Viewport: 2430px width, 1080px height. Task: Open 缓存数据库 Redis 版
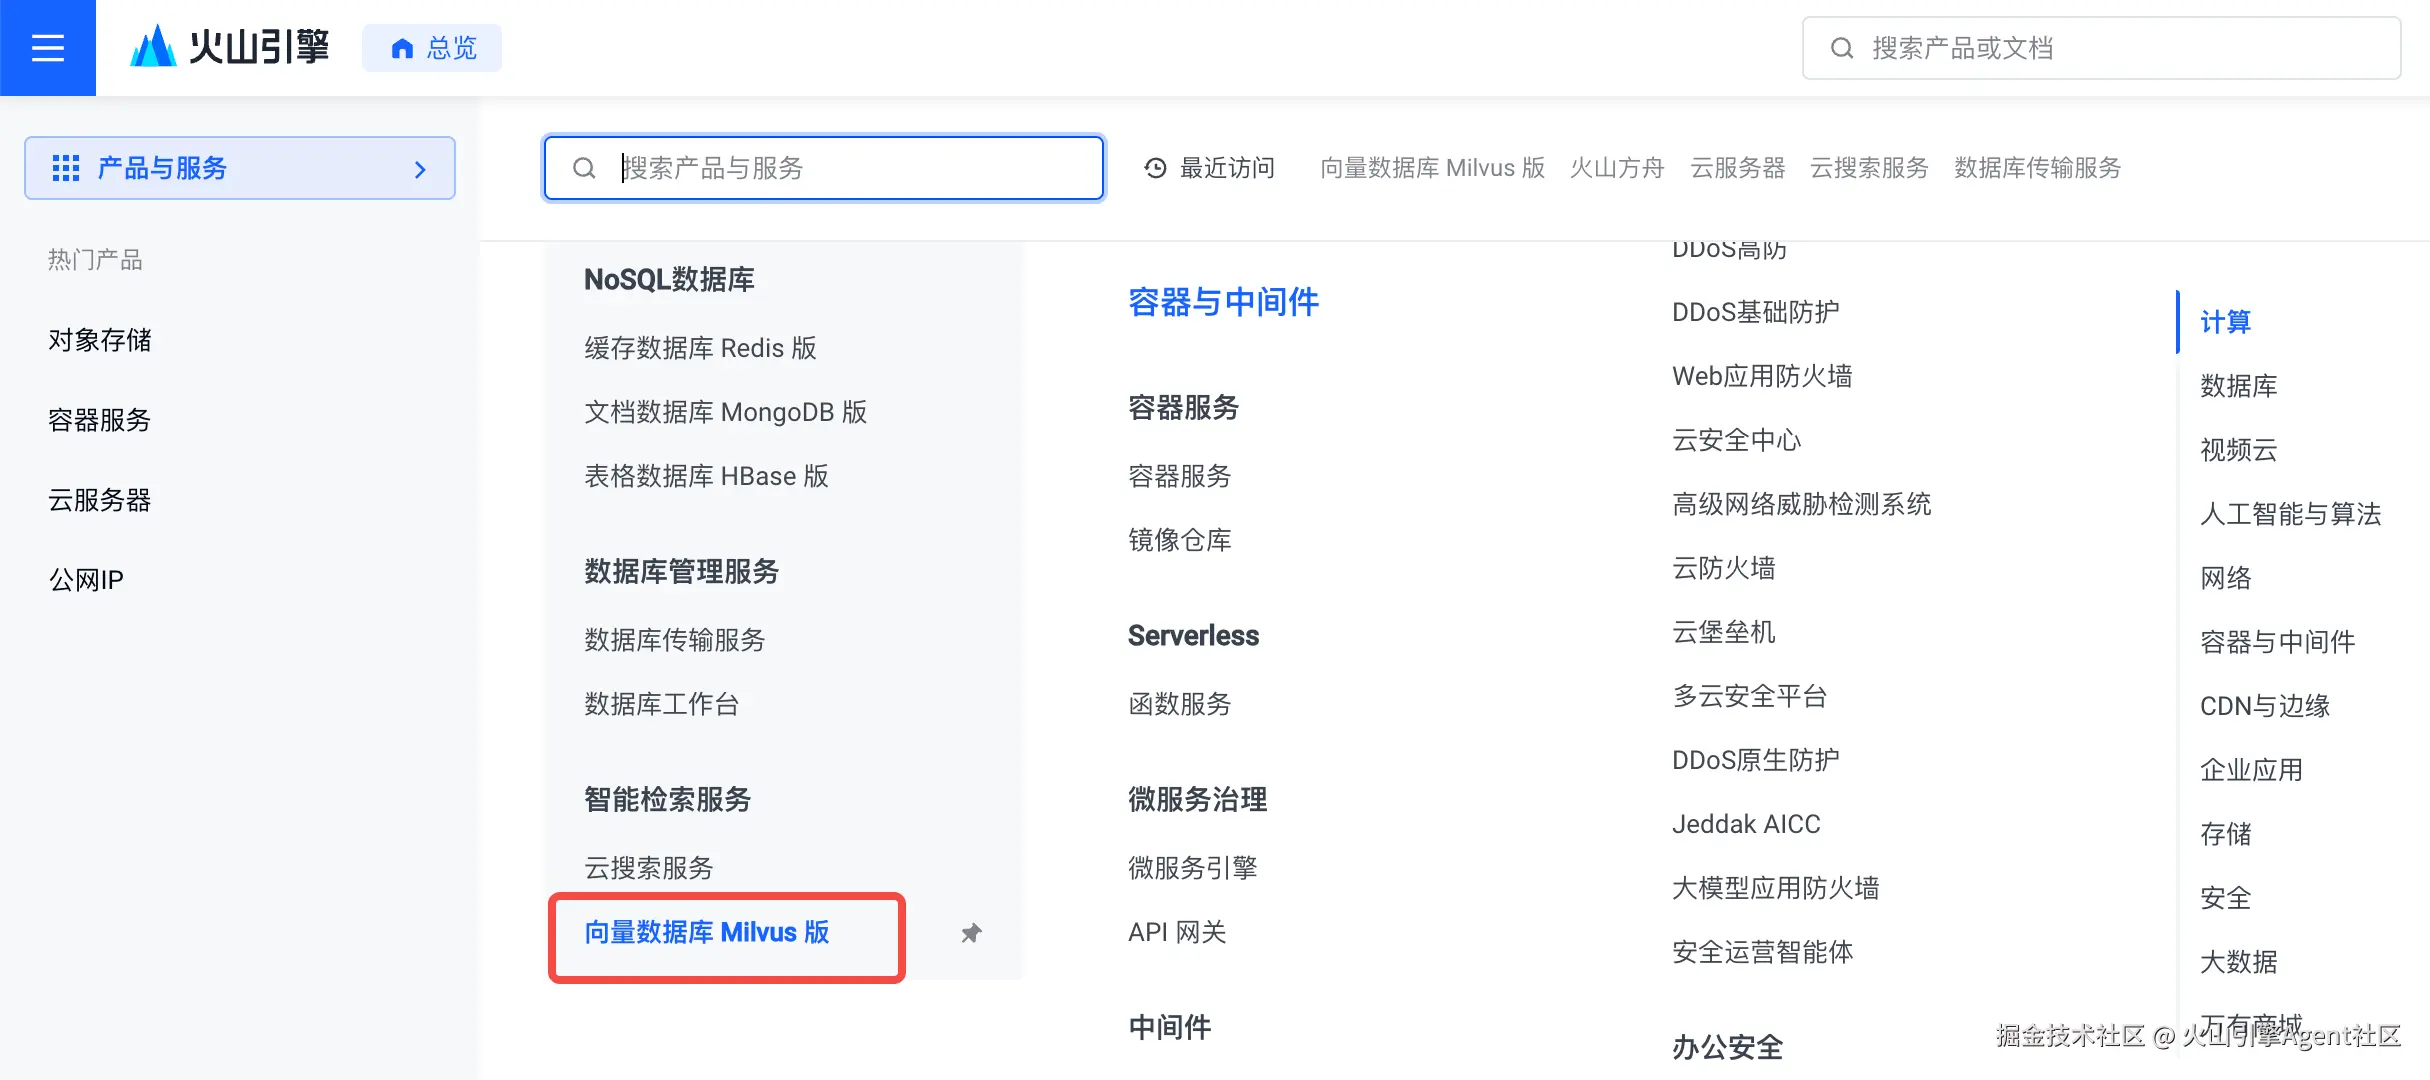click(700, 348)
